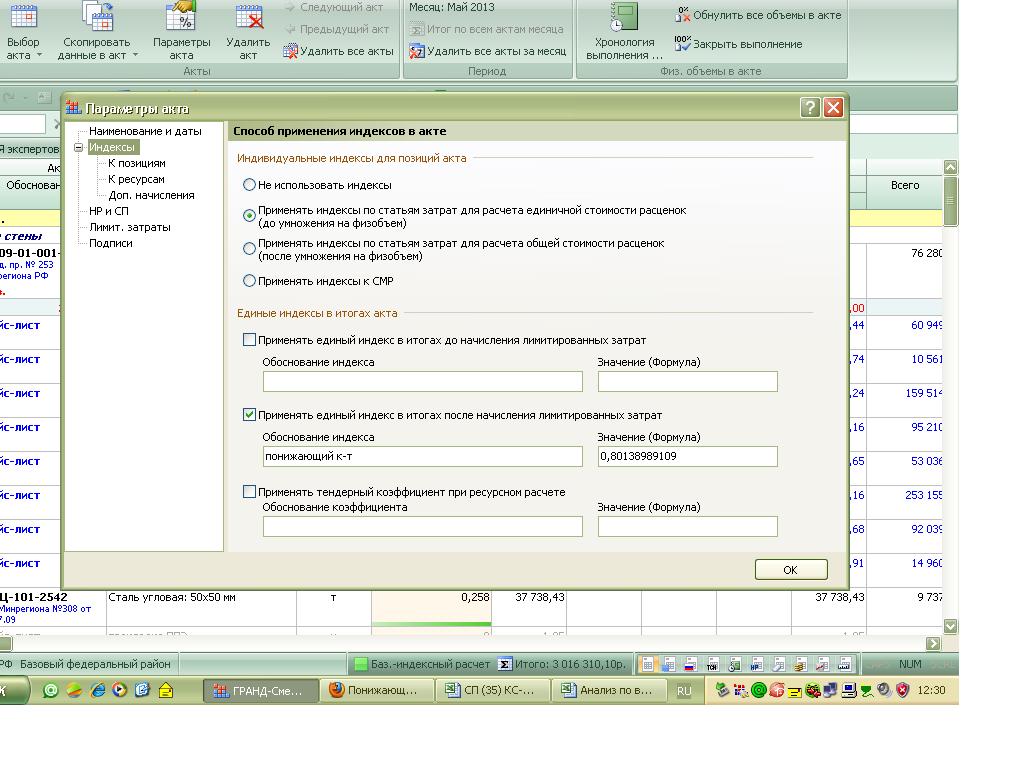The height and width of the screenshot is (768, 1024).
Task: Confirm the dialog with OK button
Action: (790, 570)
